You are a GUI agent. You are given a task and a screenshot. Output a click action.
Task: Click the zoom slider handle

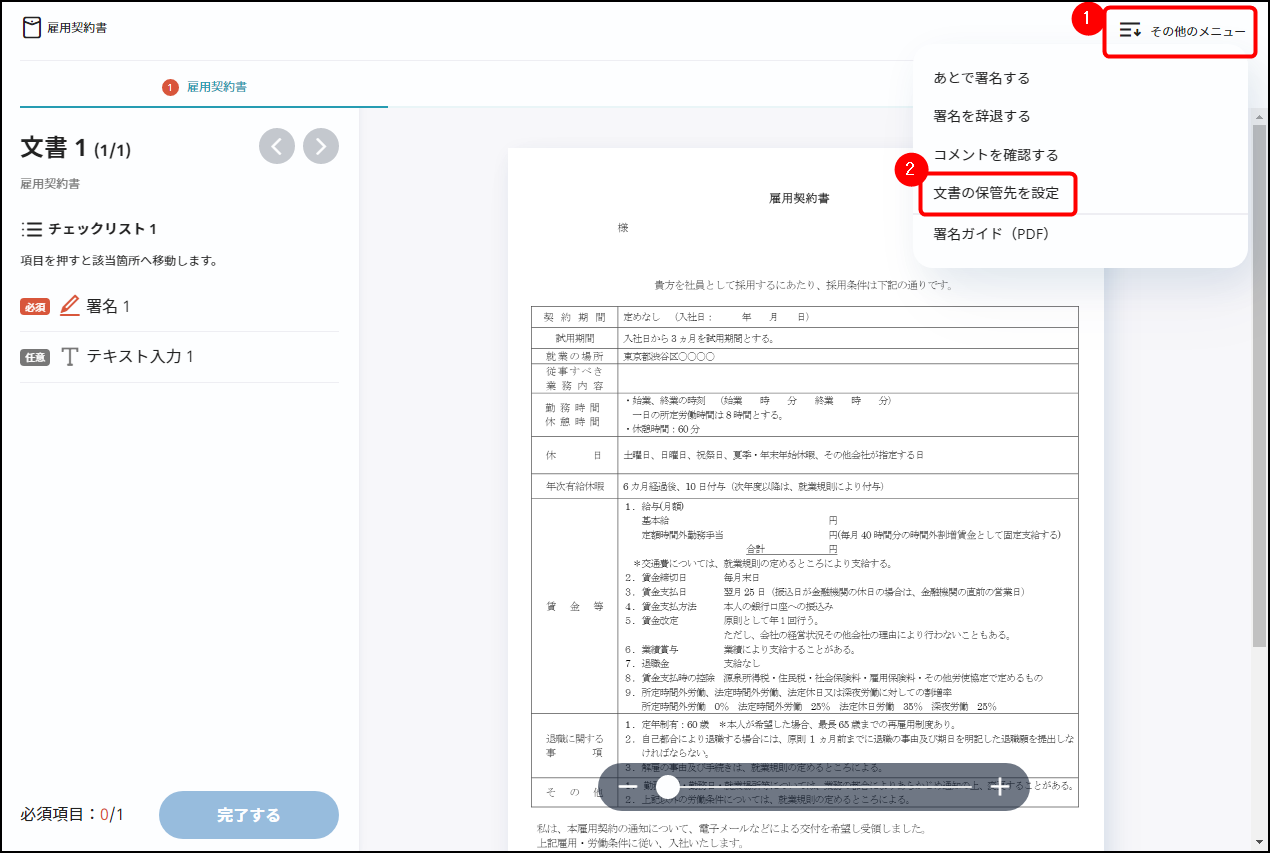tap(668, 787)
